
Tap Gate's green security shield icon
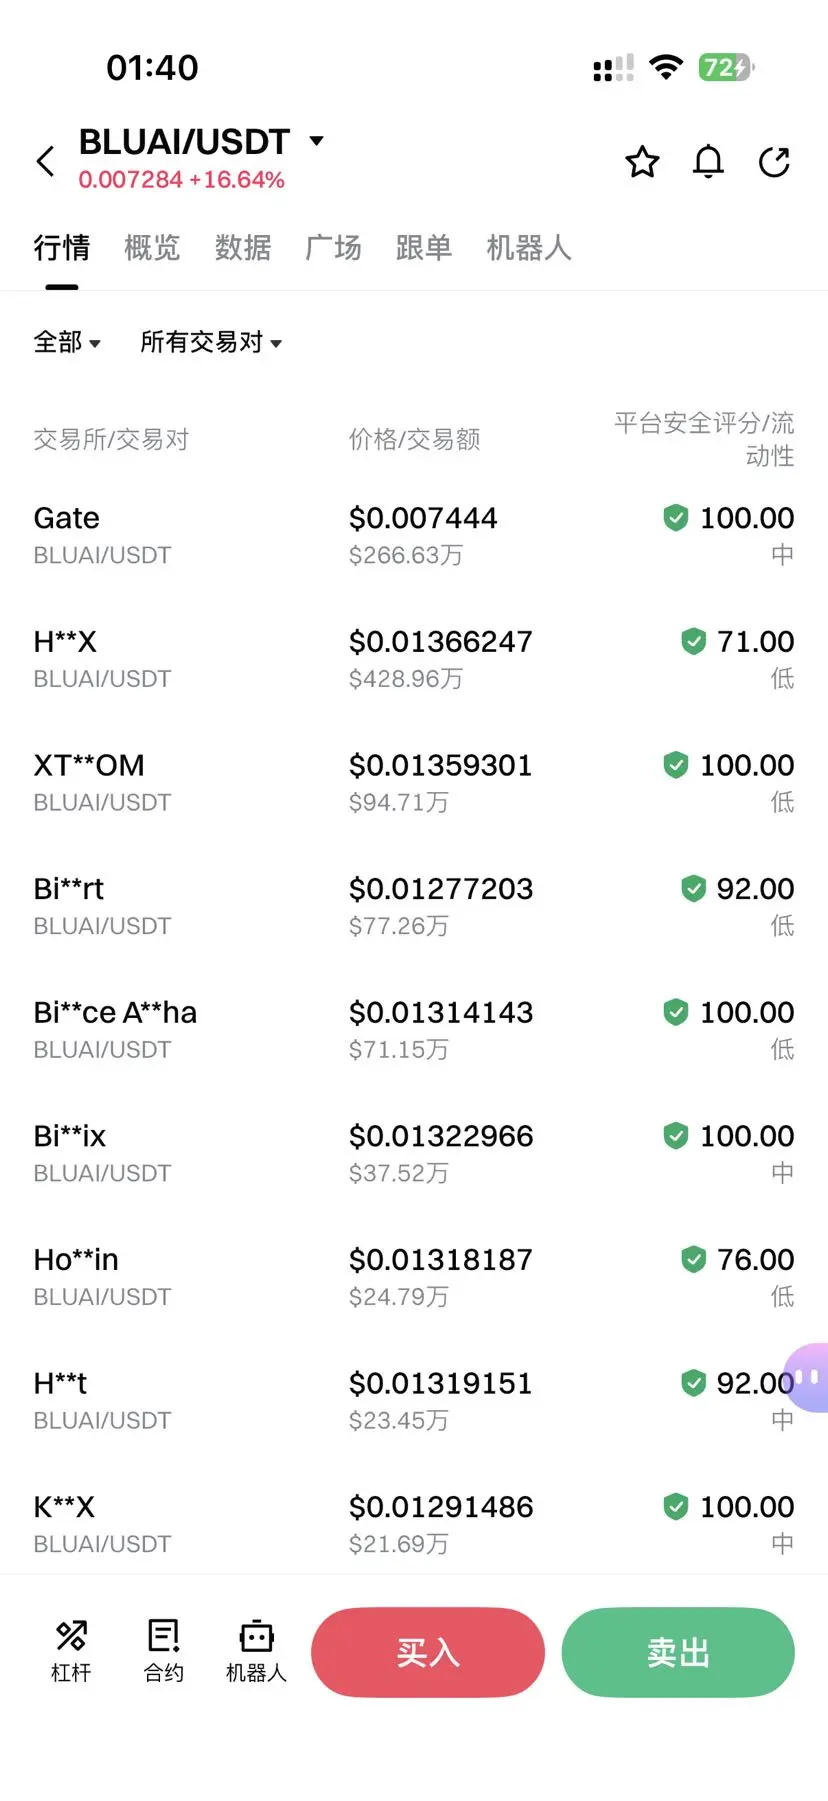coord(676,518)
